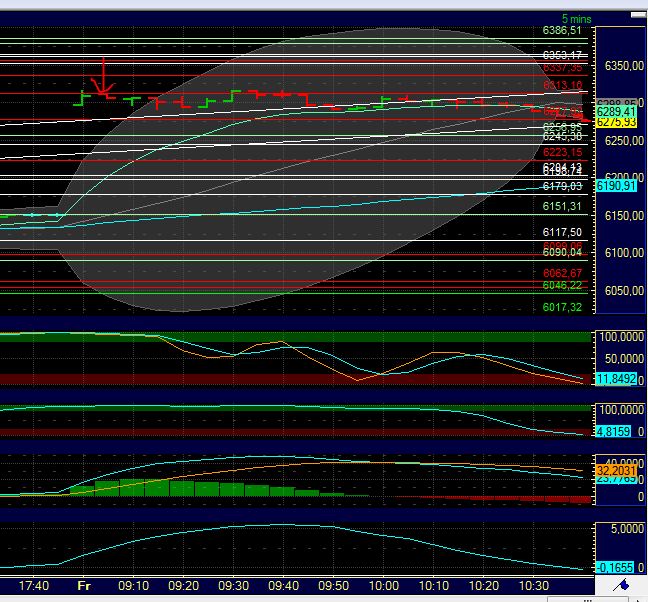Click the 09:50 time axis label

point(334,586)
